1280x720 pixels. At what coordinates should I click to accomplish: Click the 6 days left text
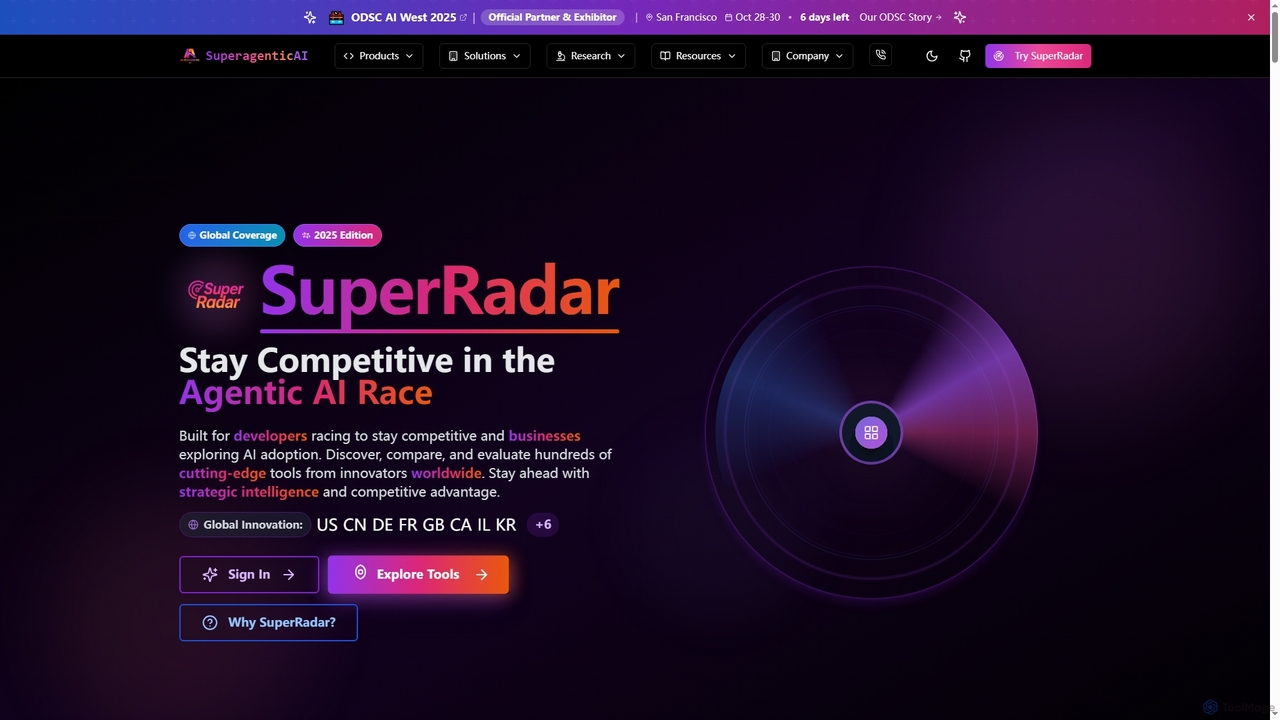pos(824,17)
